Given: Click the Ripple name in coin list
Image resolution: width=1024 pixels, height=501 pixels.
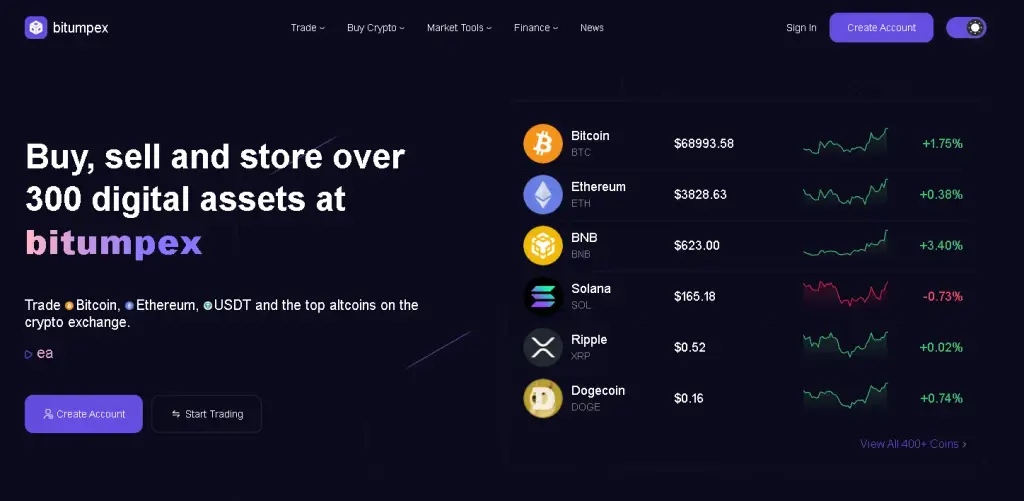Looking at the screenshot, I should (x=589, y=340).
